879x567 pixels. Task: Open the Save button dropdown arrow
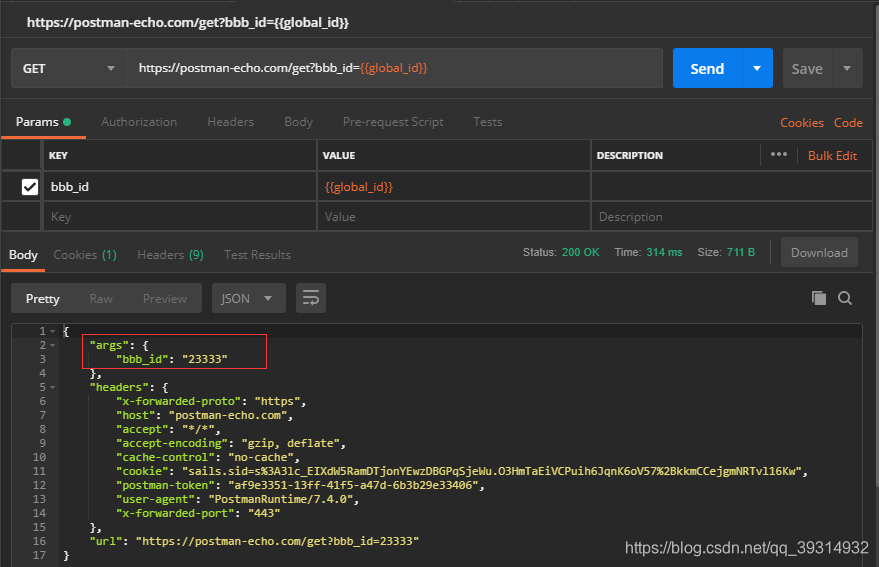click(847, 68)
